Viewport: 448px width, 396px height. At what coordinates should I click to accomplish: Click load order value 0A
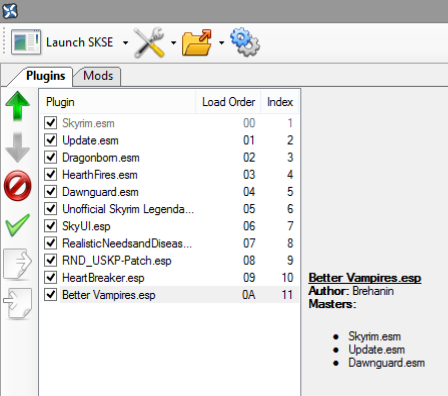249,295
